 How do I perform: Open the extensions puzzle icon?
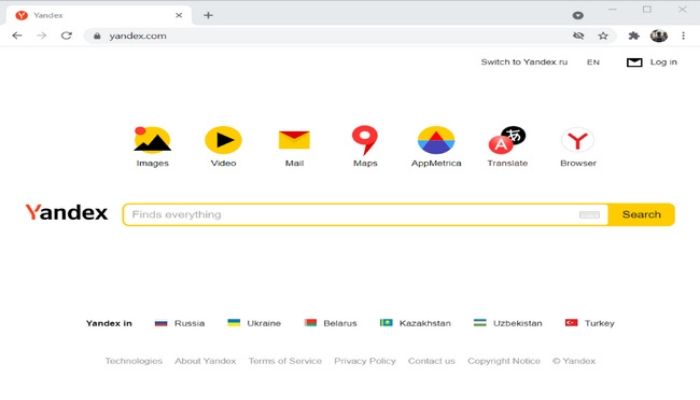pos(633,36)
